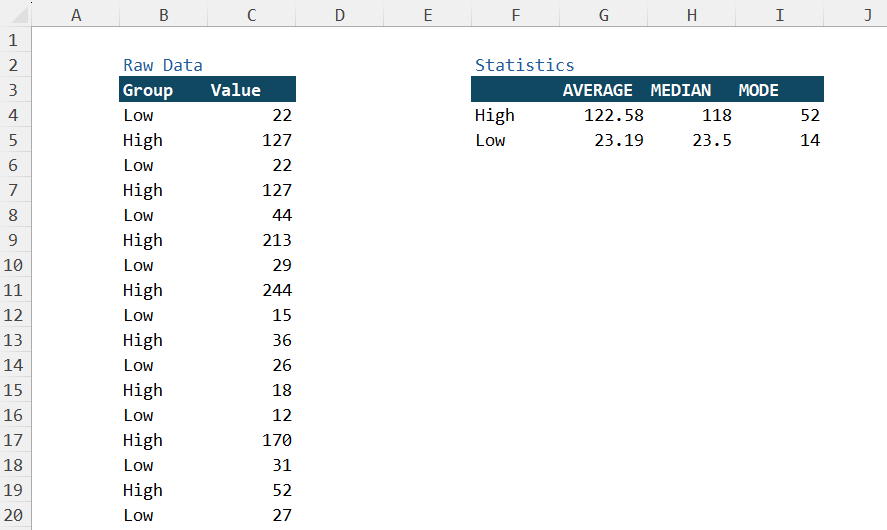Select column E header
Screen dimensions: 887x530
pyautogui.click(x=428, y=15)
